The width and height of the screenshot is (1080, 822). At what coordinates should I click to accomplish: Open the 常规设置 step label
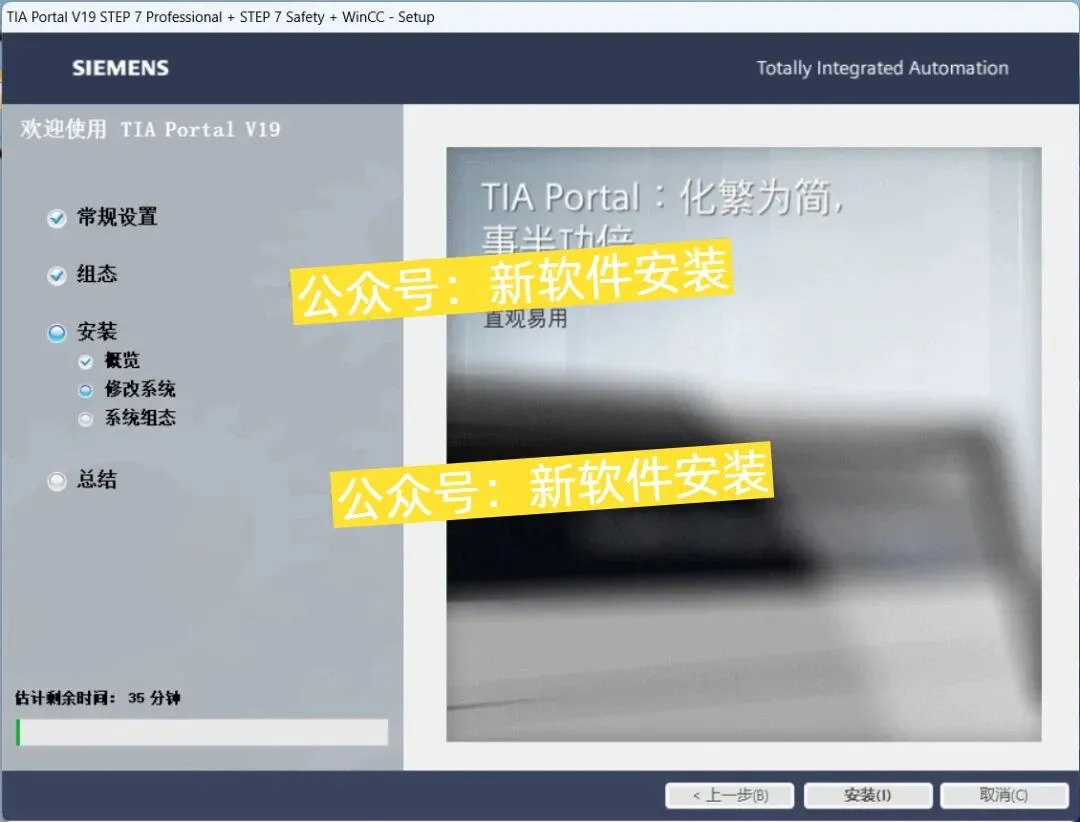click(117, 217)
